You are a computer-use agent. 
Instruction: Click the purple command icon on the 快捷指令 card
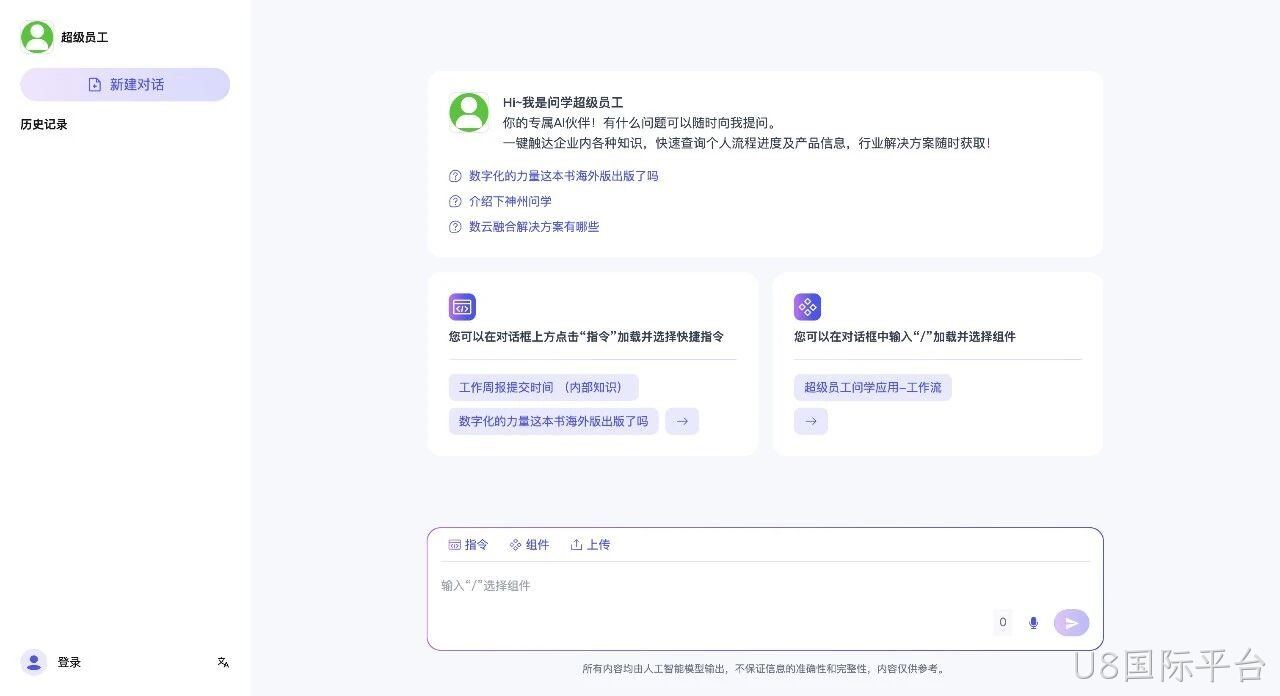pyautogui.click(x=462, y=307)
